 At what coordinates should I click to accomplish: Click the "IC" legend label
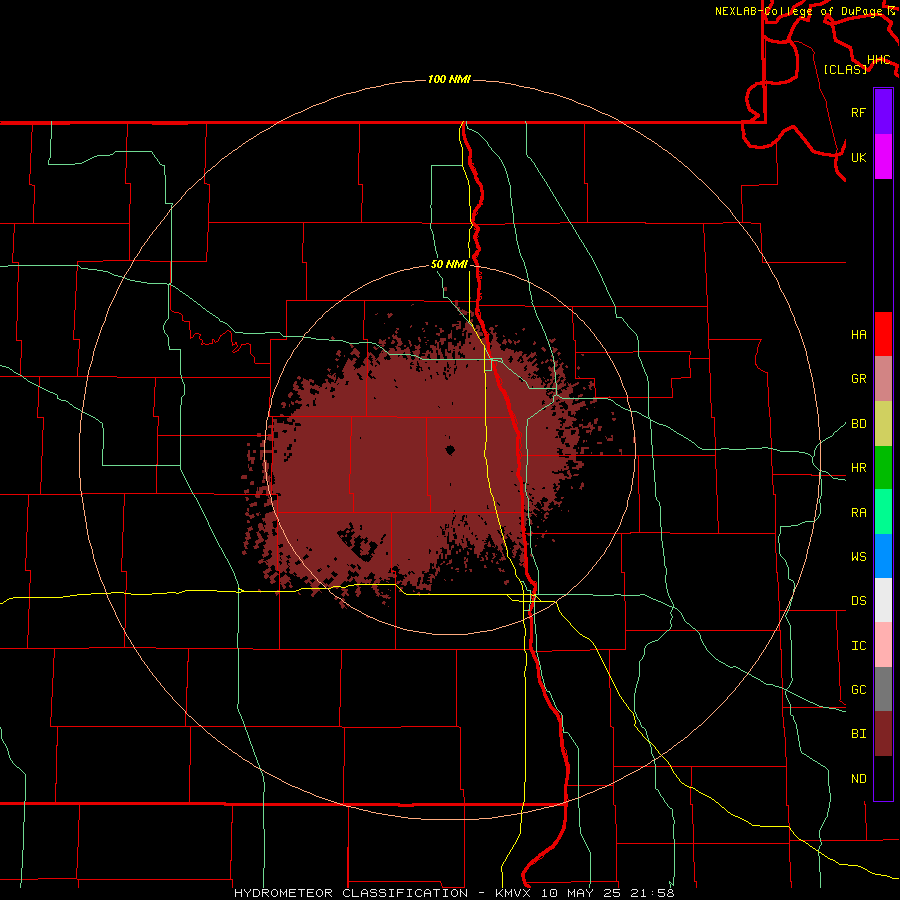[858, 646]
